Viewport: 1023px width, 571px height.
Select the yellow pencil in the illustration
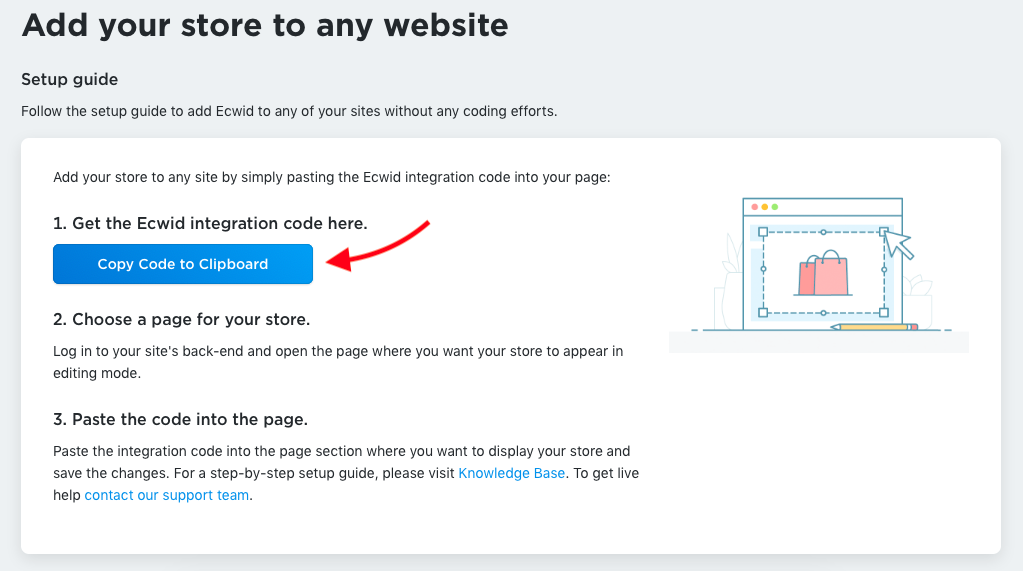tap(875, 327)
